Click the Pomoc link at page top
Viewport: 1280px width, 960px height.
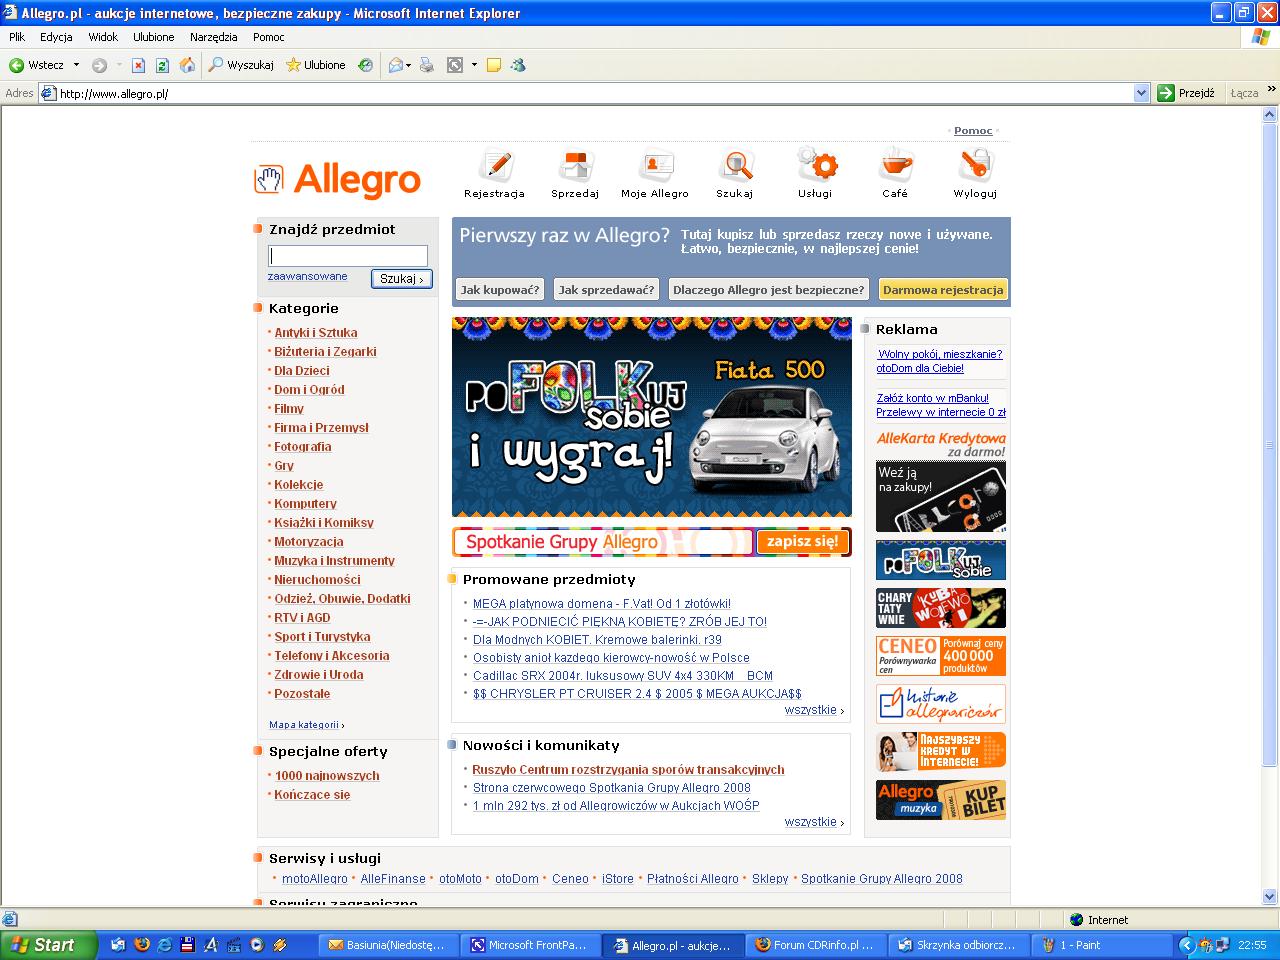[973, 131]
